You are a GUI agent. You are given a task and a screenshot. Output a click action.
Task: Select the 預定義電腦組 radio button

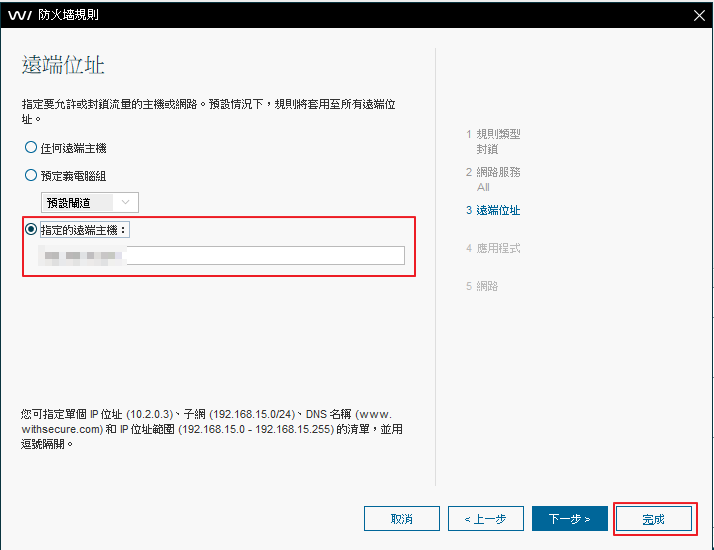31,175
